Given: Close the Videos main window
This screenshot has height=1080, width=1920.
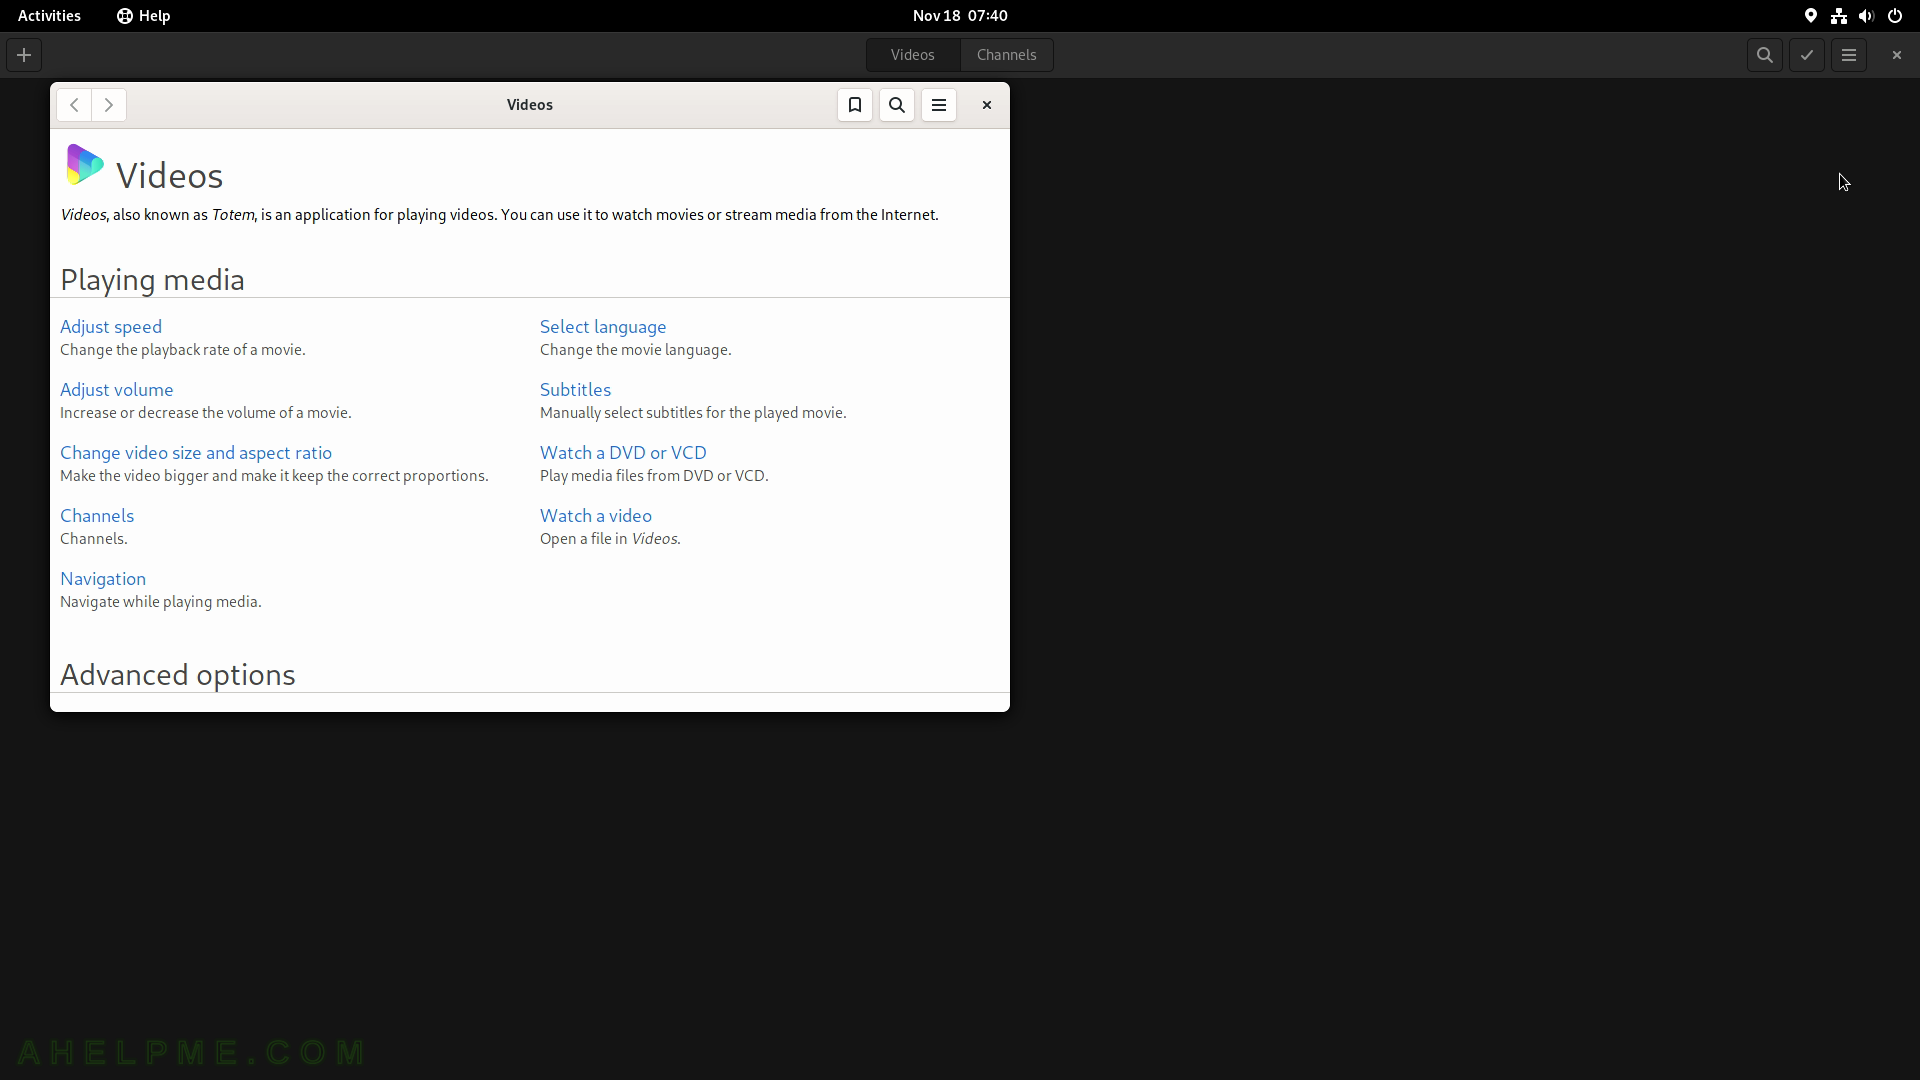Looking at the screenshot, I should (x=1897, y=55).
